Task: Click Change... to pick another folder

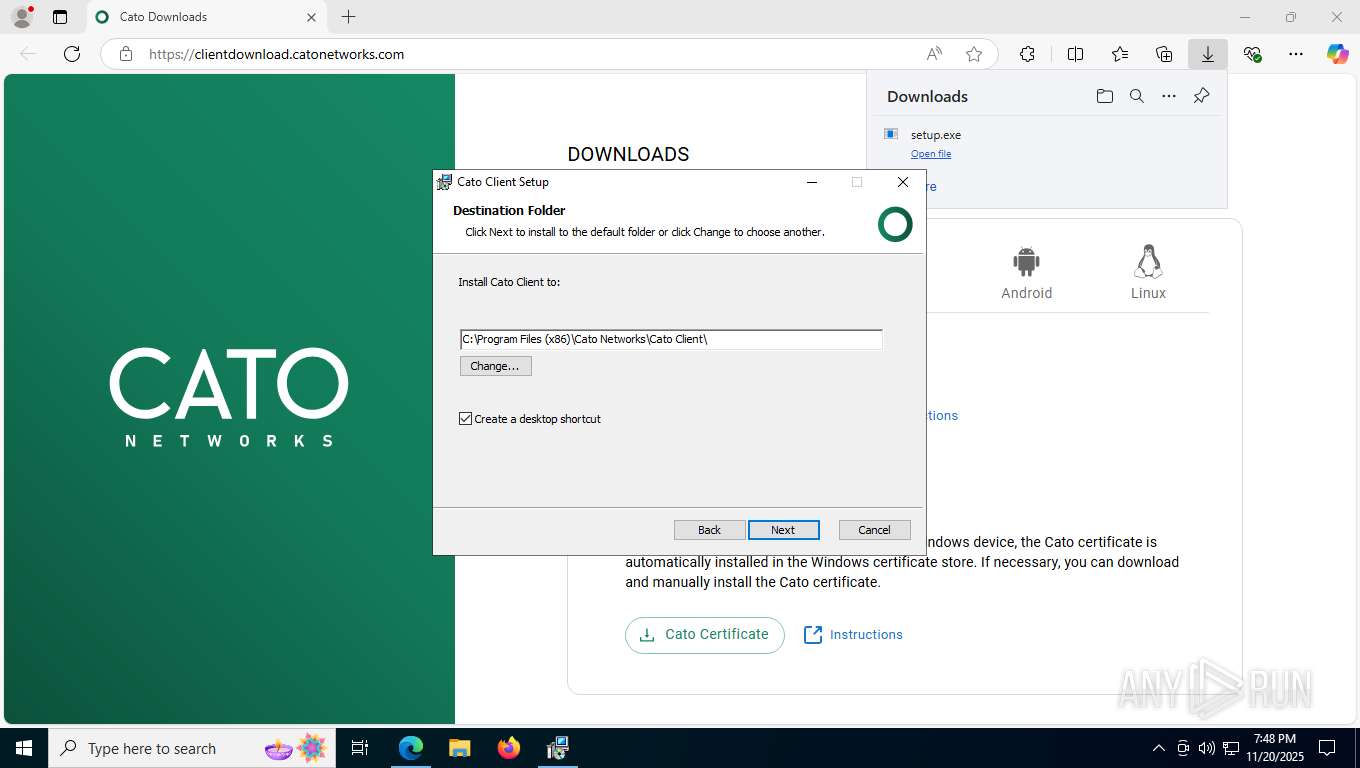Action: point(495,366)
